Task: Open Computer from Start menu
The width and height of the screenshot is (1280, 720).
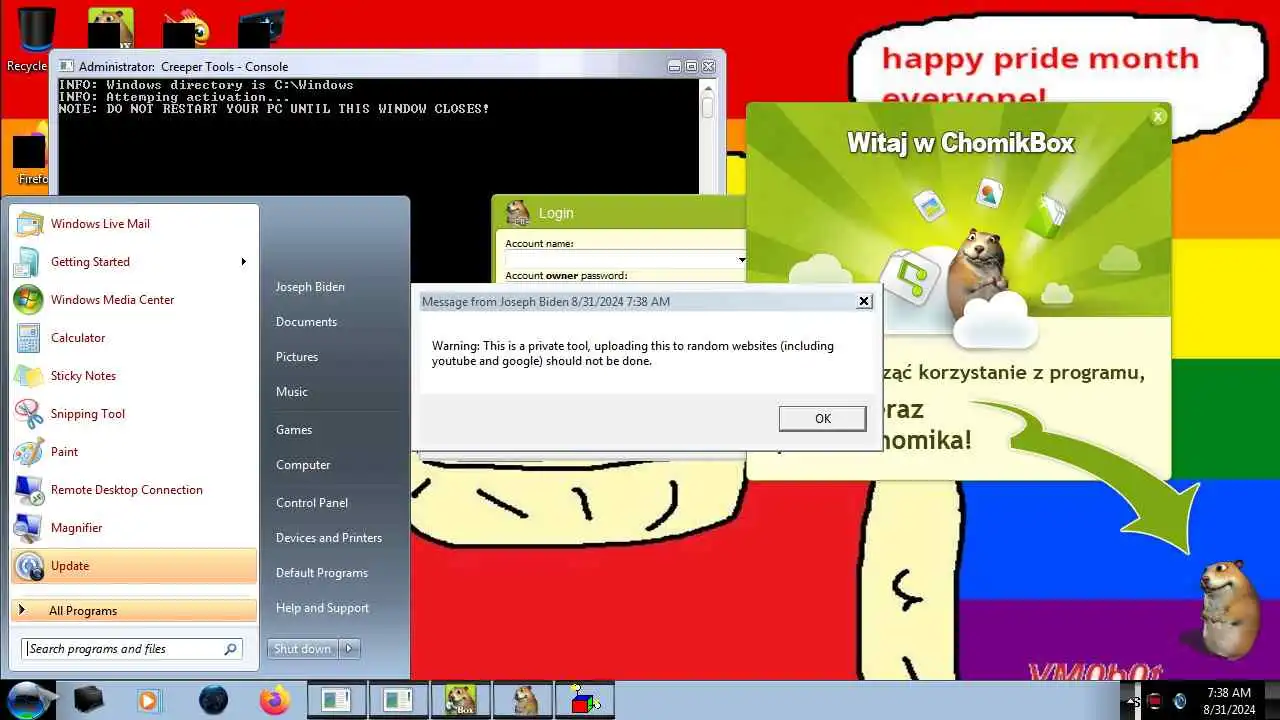Action: coord(303,465)
